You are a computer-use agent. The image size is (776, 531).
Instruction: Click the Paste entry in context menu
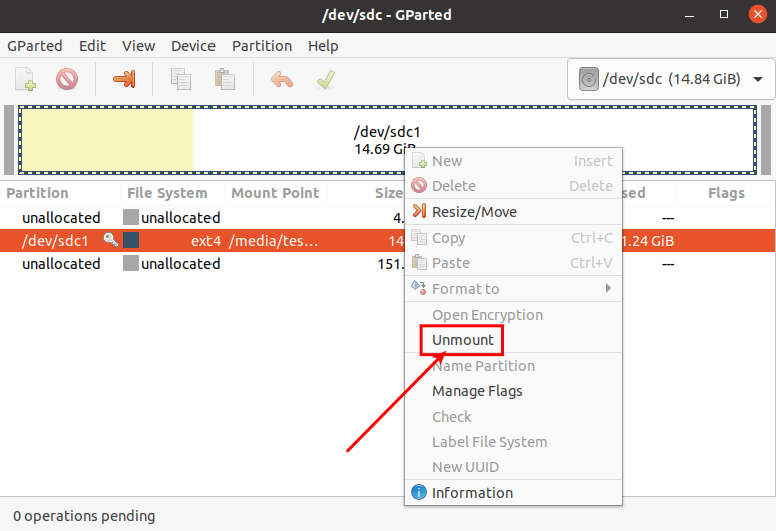(x=513, y=263)
